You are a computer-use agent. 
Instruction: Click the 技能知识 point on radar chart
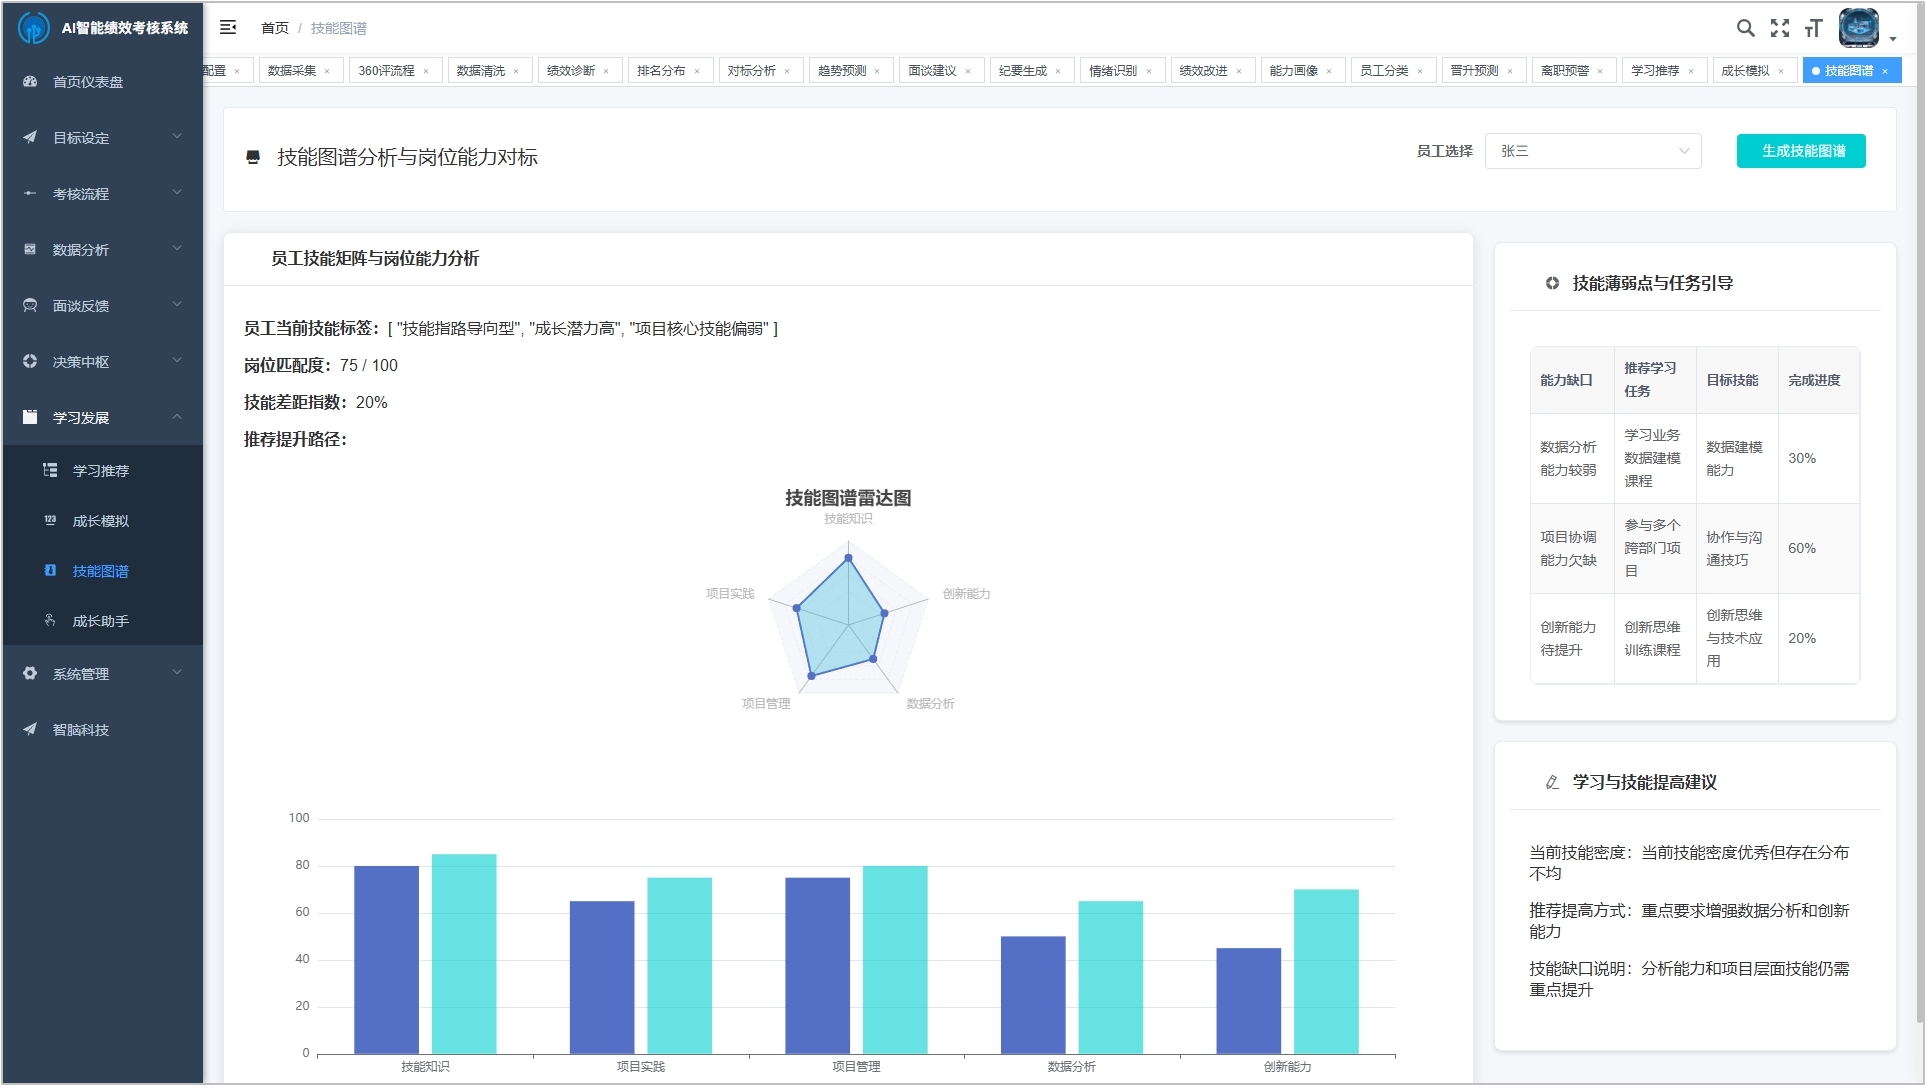click(848, 558)
